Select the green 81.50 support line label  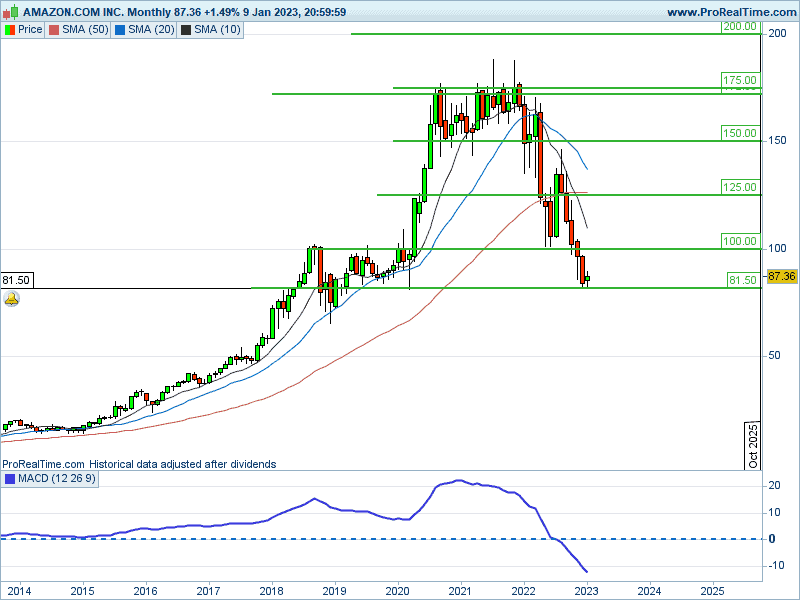coord(743,281)
